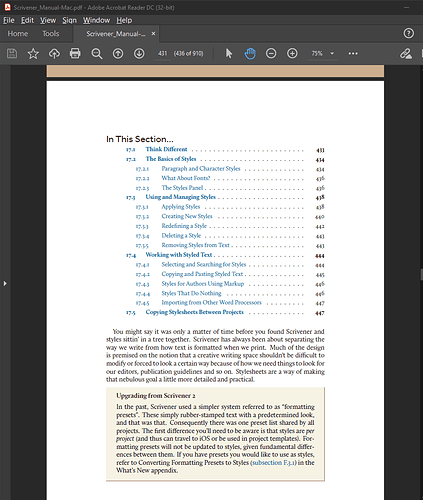The image size is (423, 500).
Task: Click the (436 of 910) page count
Action: point(188,53)
